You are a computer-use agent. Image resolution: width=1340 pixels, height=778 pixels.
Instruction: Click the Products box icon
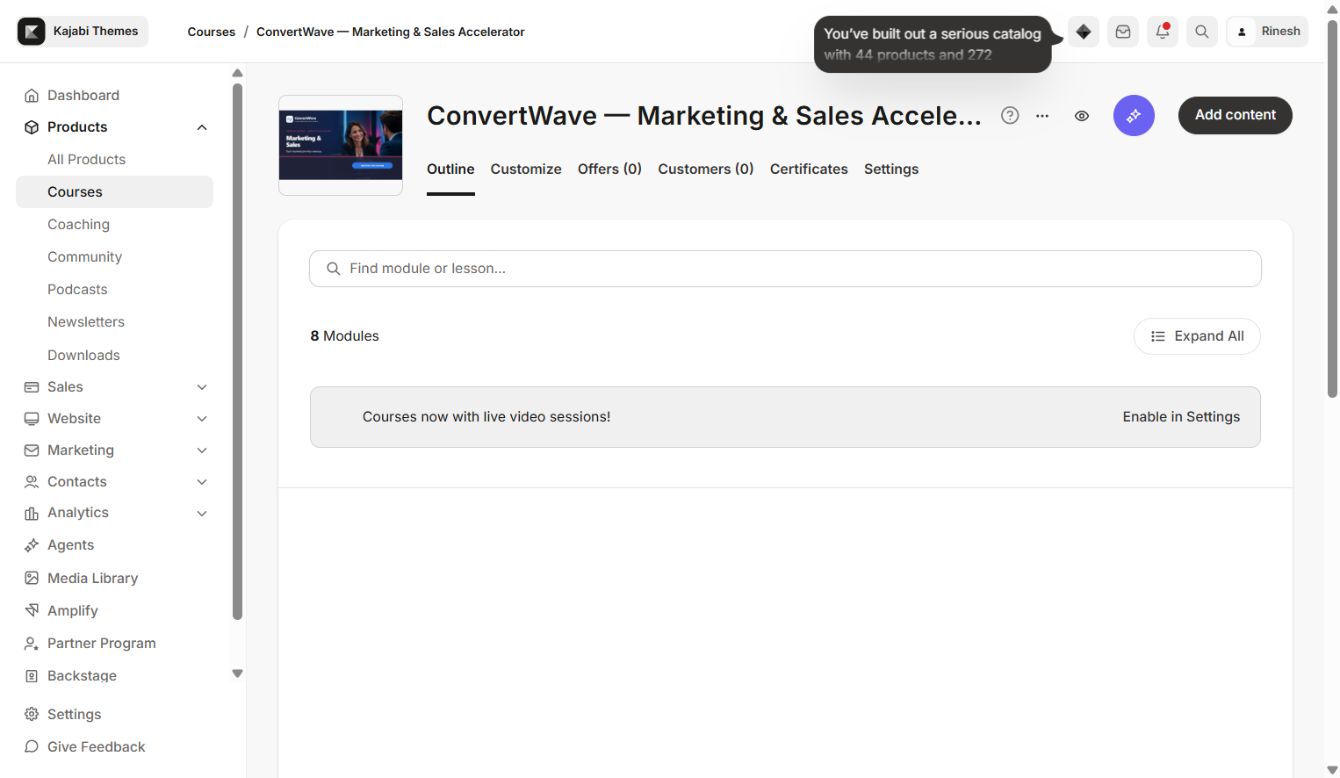[31, 127]
